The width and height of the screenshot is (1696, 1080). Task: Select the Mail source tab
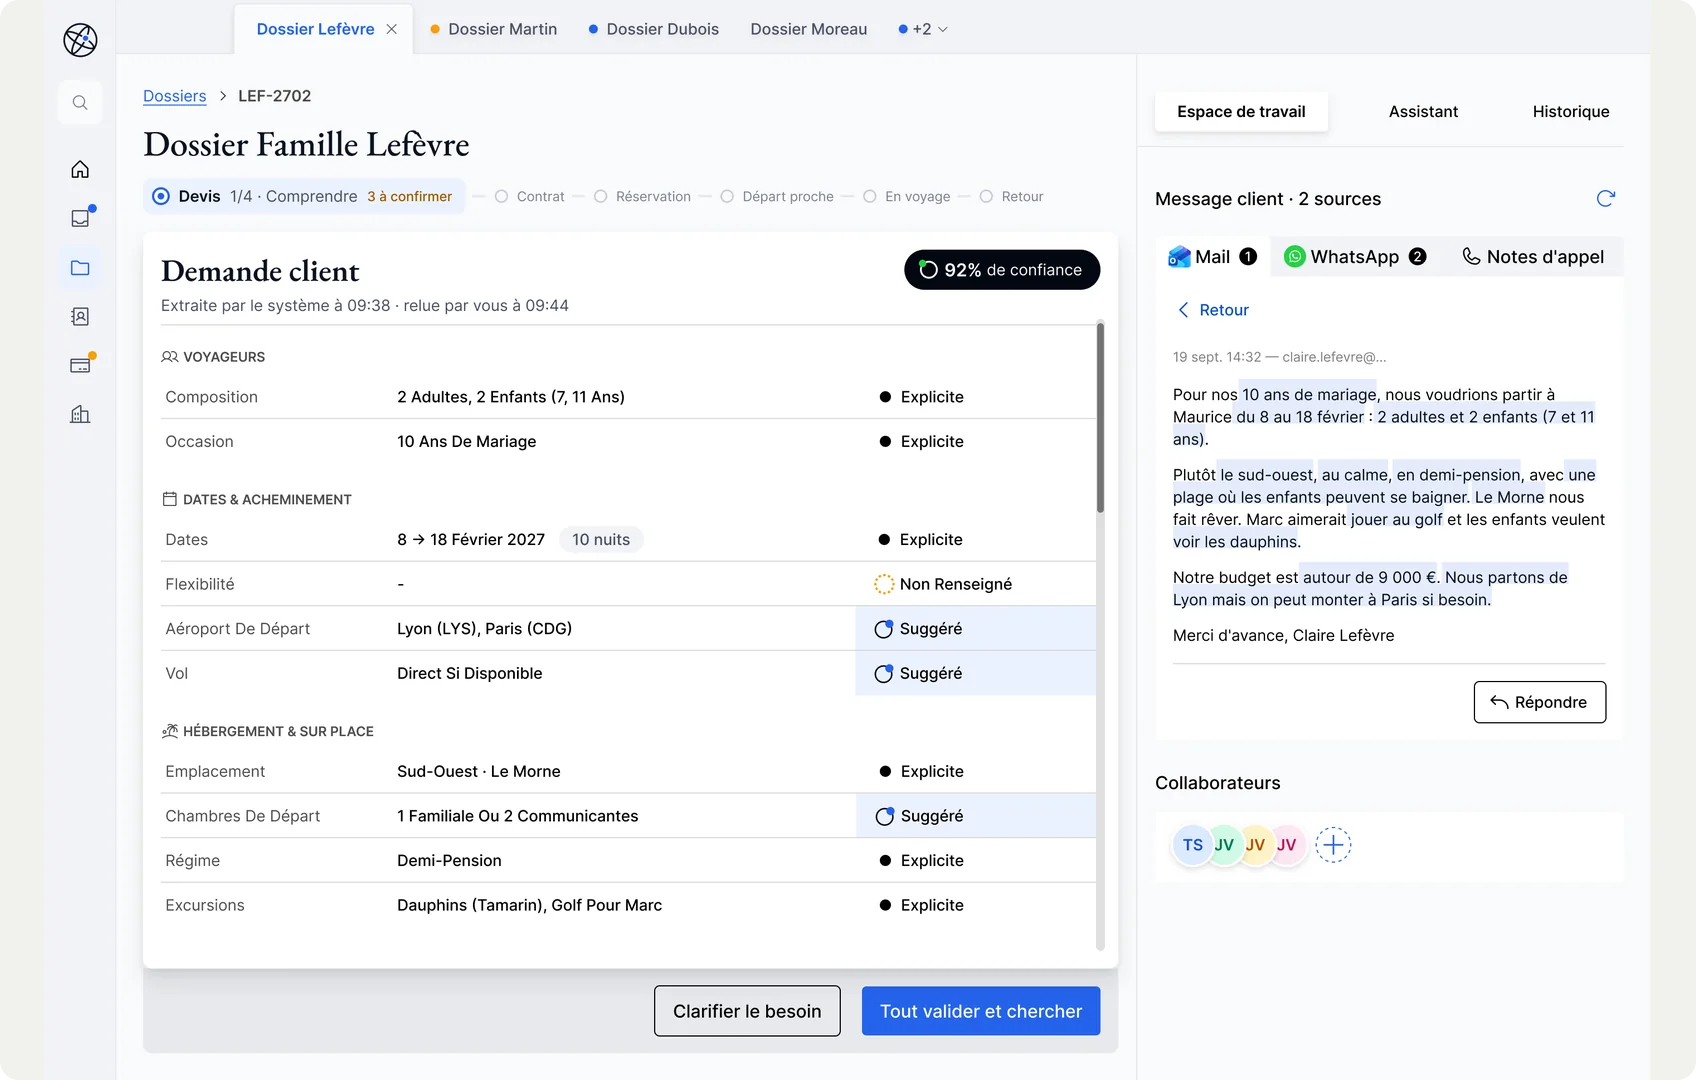1213,257
